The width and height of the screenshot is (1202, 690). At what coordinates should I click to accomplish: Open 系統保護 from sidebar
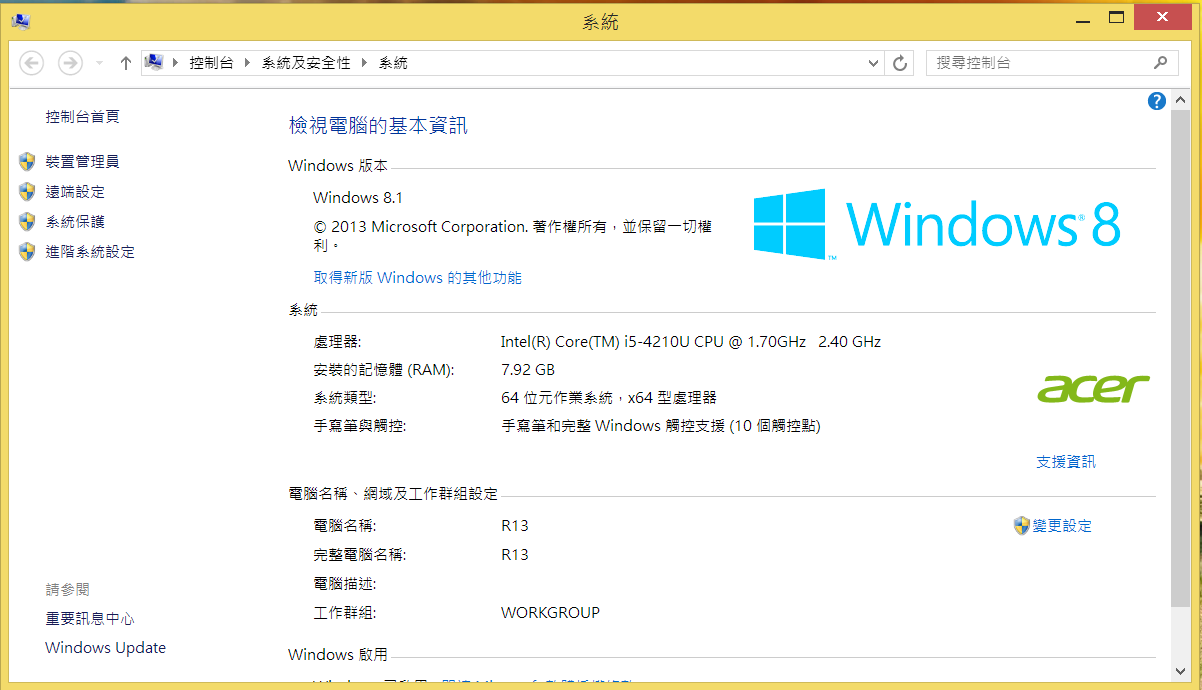coord(75,221)
